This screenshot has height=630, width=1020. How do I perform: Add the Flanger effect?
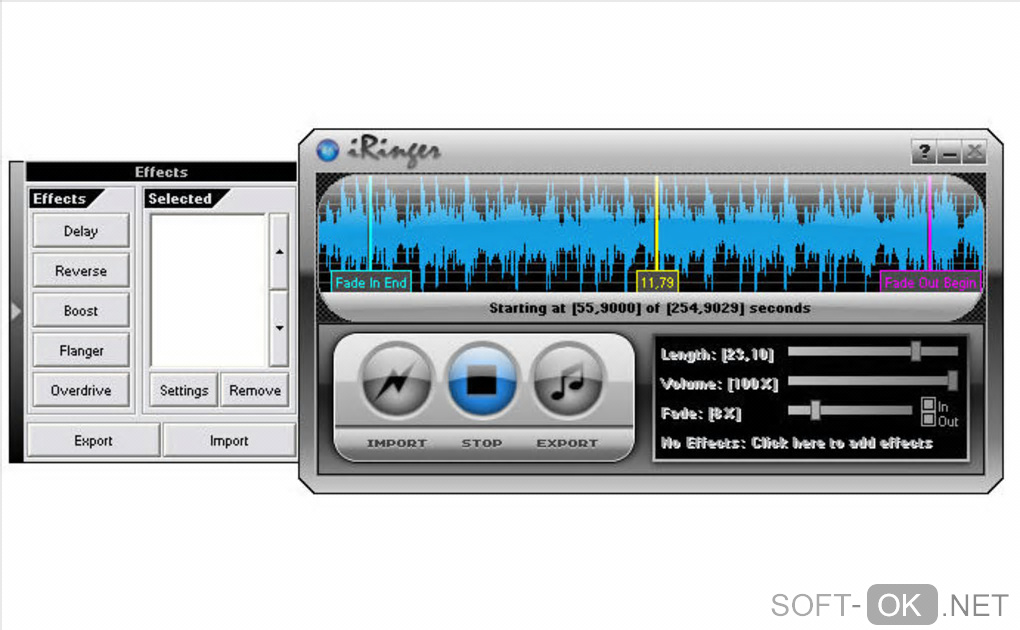coord(81,351)
